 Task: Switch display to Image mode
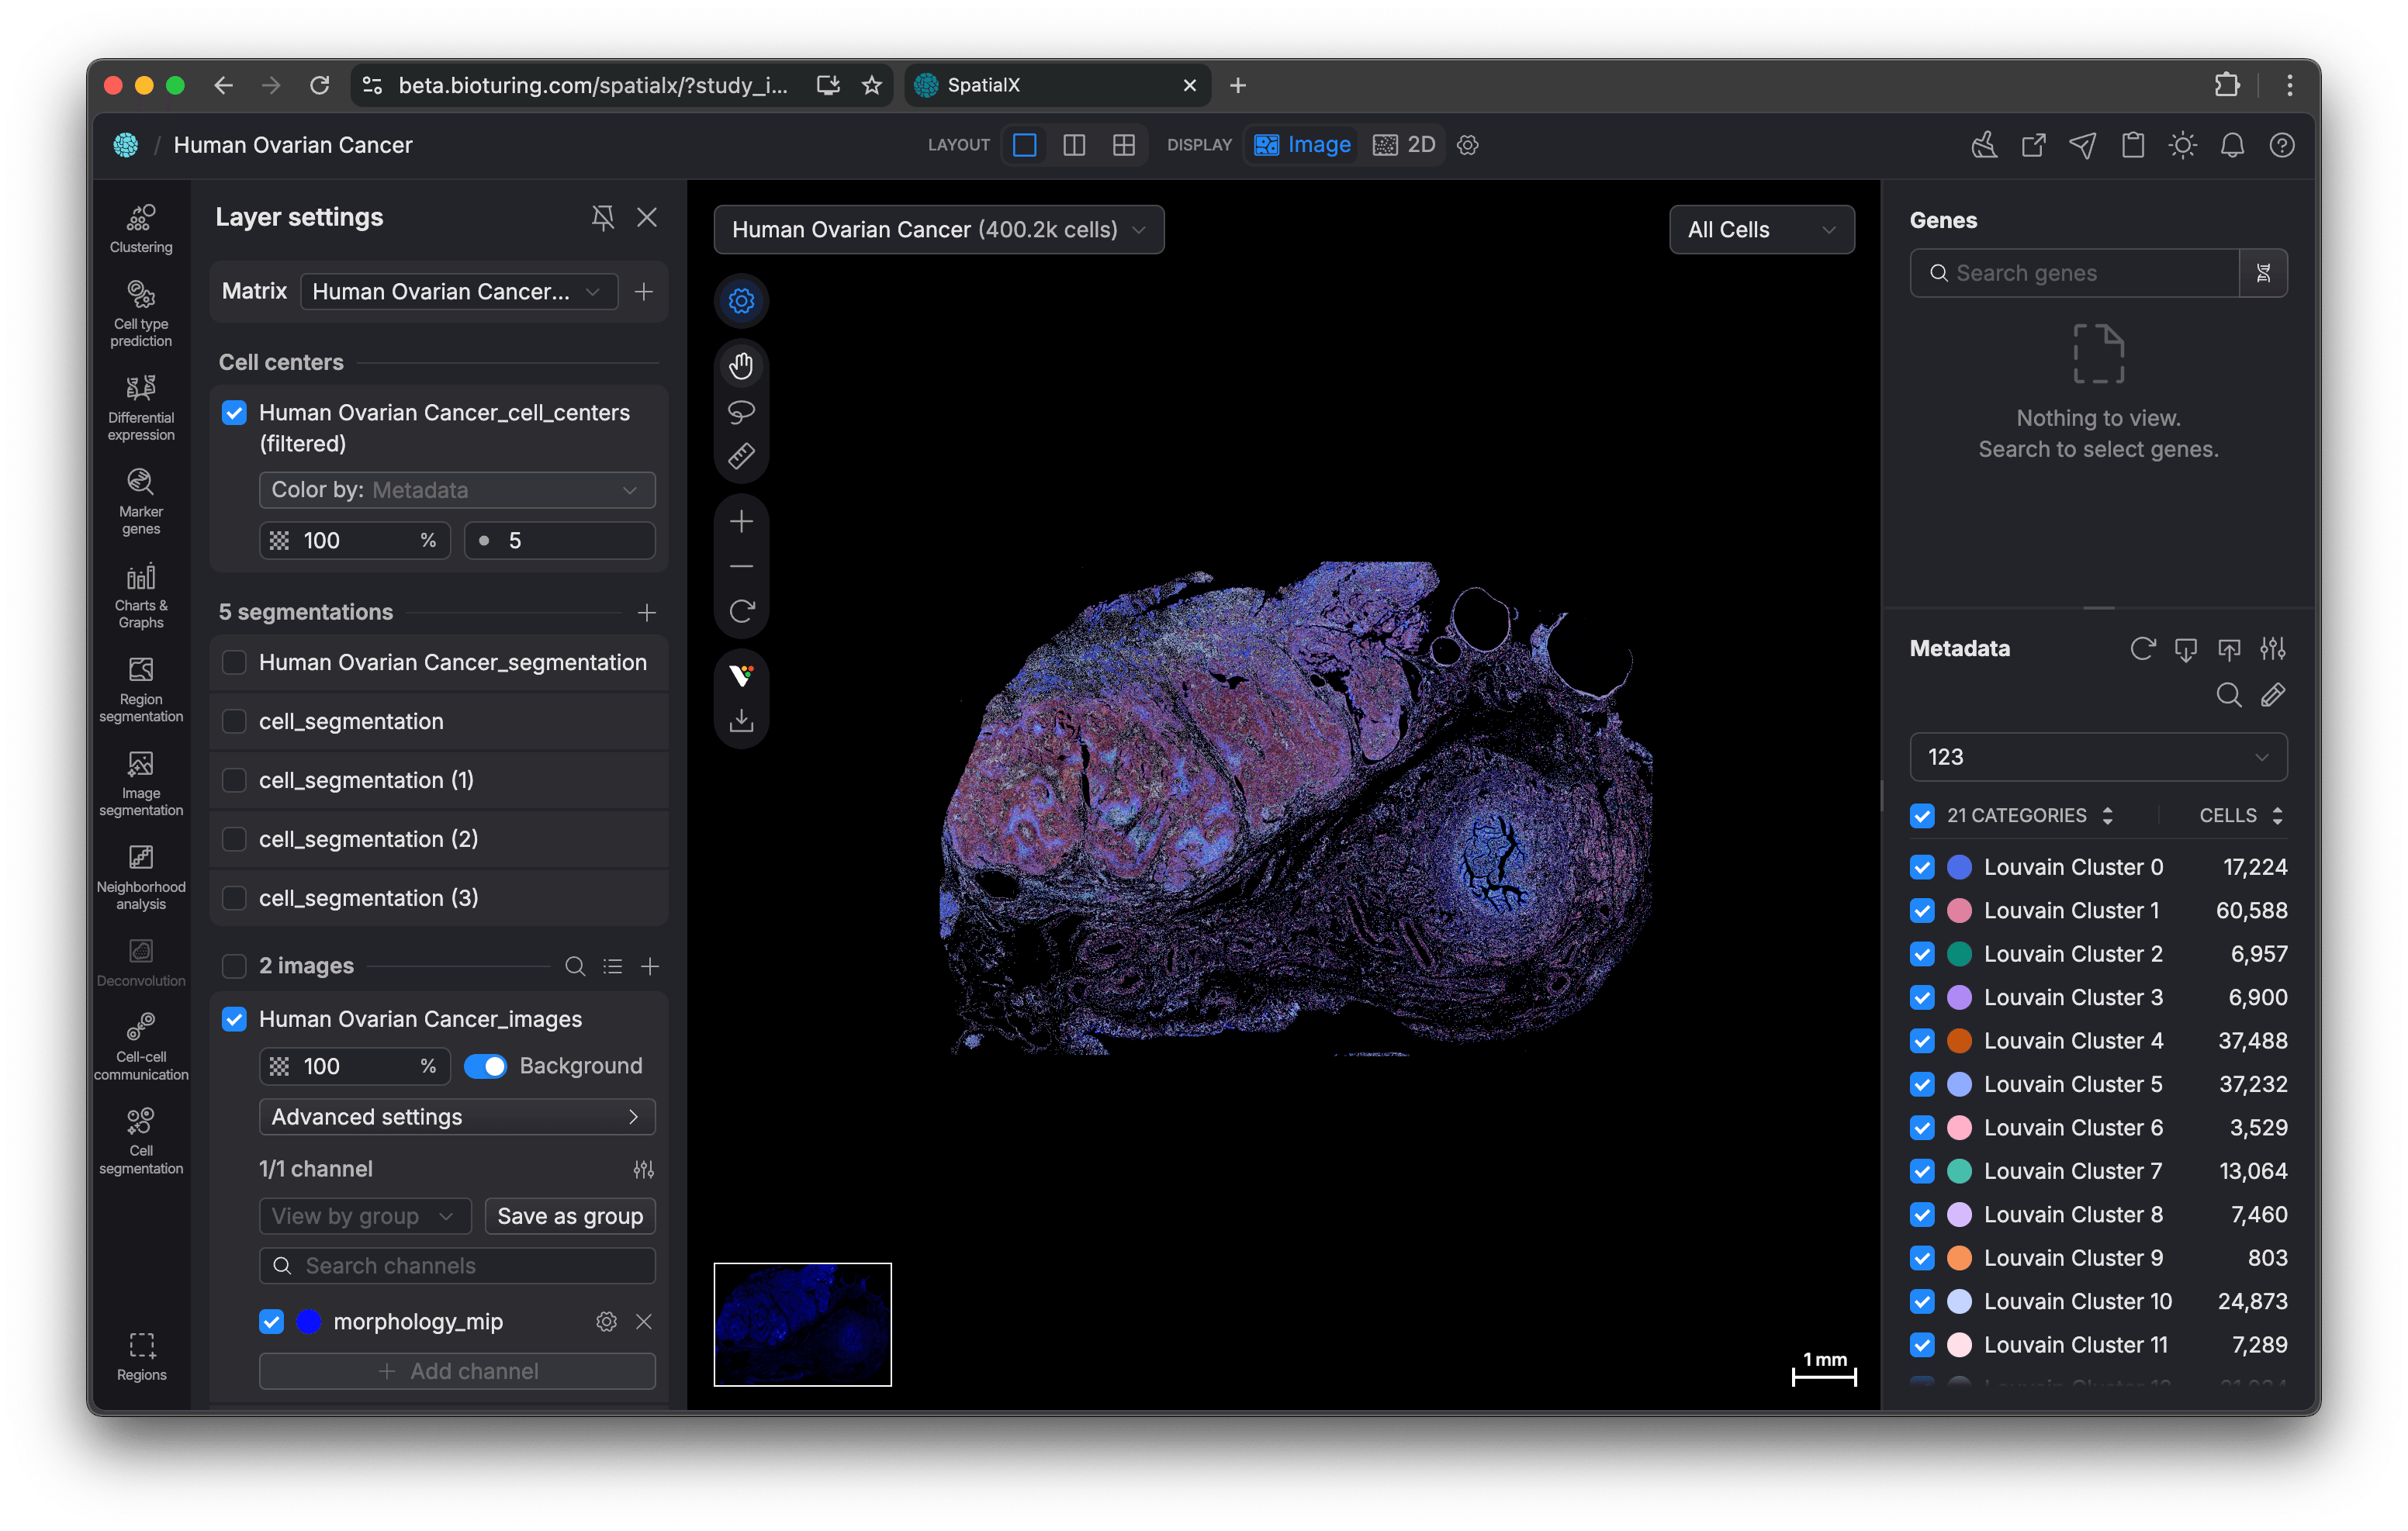click(x=1302, y=145)
